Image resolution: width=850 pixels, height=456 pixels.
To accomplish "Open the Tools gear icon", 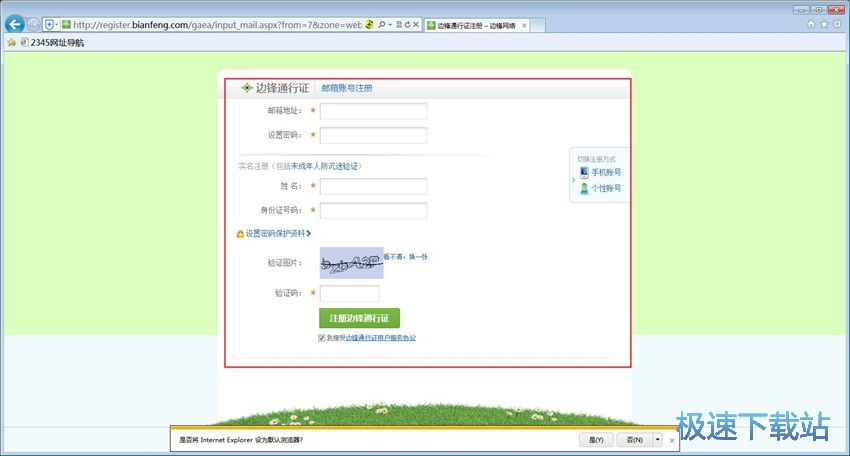I will pos(837,24).
